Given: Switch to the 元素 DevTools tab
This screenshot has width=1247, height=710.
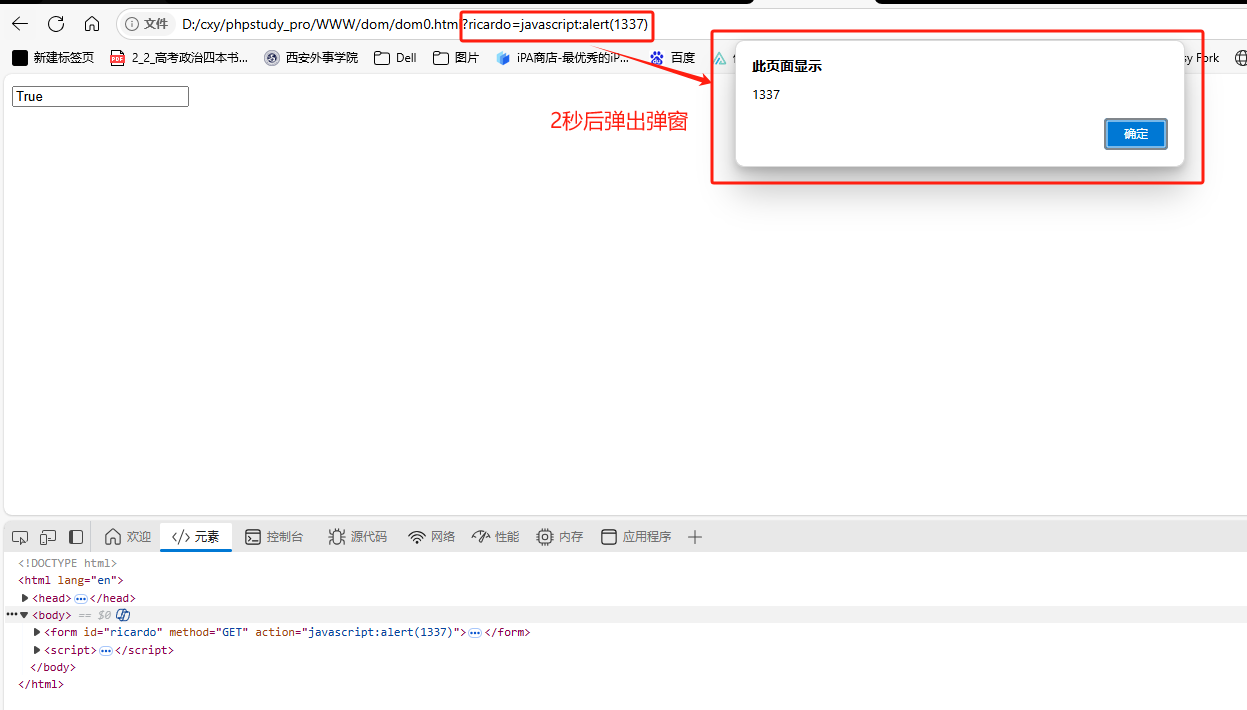Looking at the screenshot, I should pyautogui.click(x=196, y=537).
